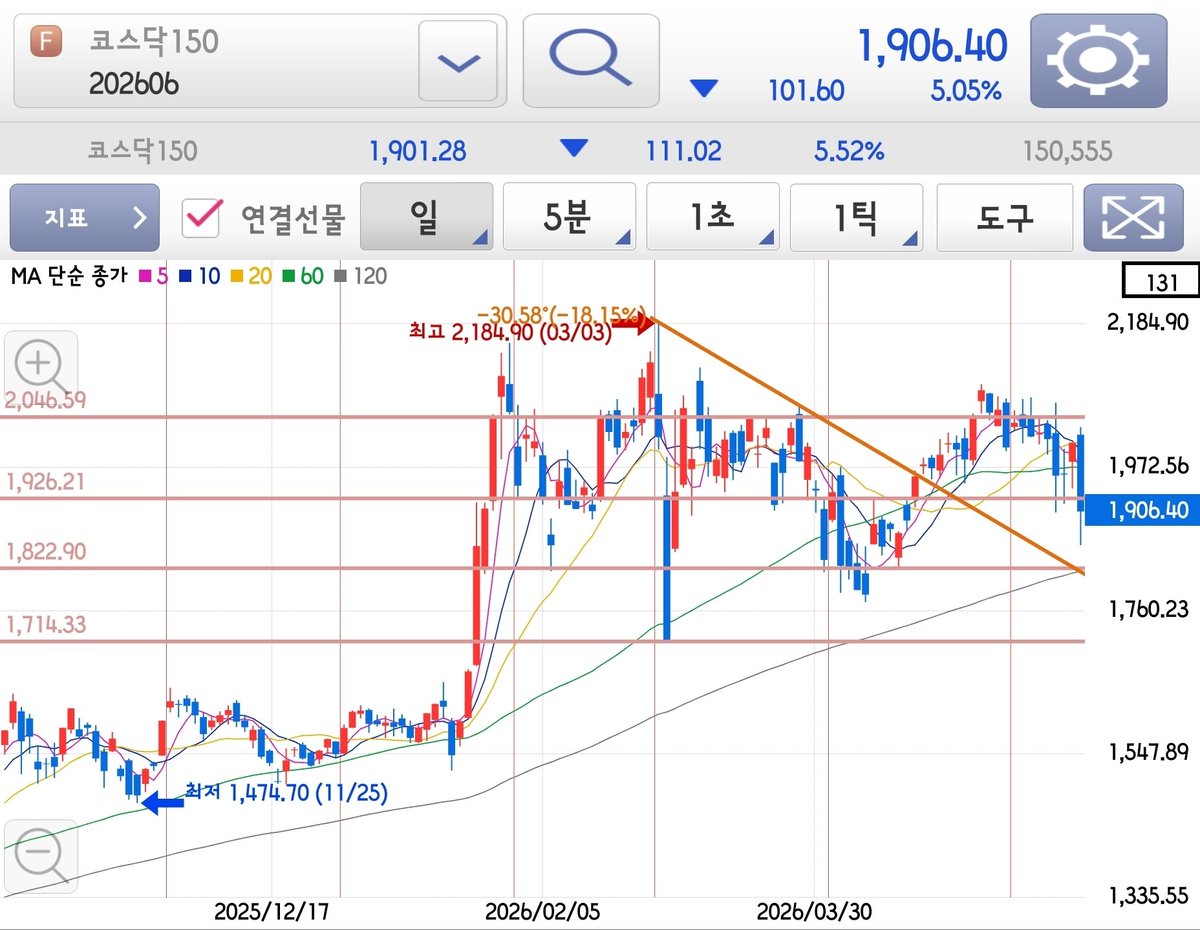The width and height of the screenshot is (1200, 930).
Task: Click the 2026/02/05 date axis label
Action: pos(543,912)
